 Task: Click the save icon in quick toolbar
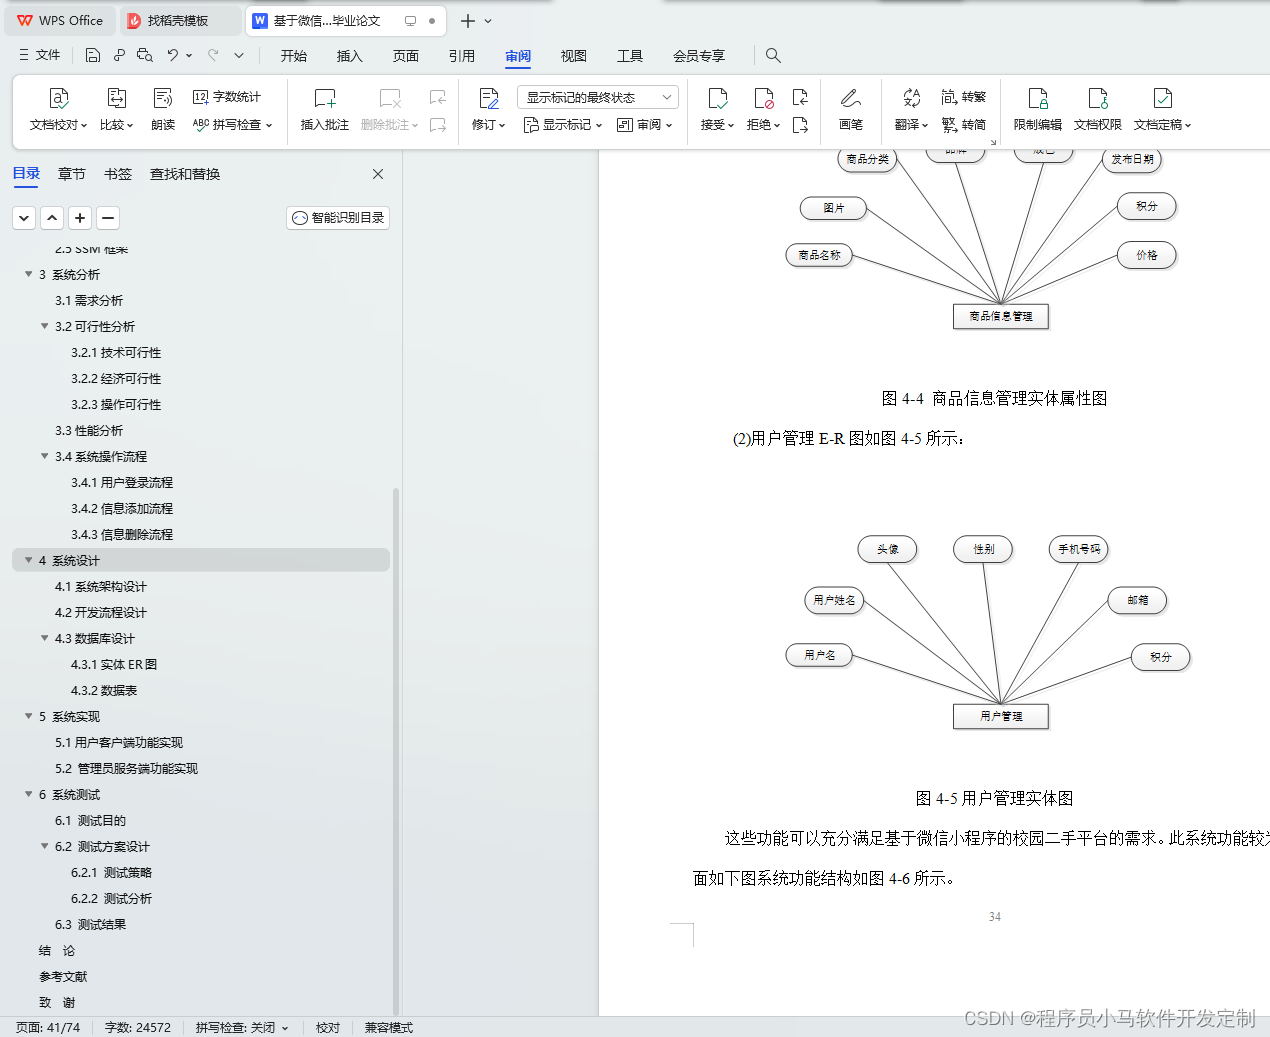pyautogui.click(x=93, y=55)
